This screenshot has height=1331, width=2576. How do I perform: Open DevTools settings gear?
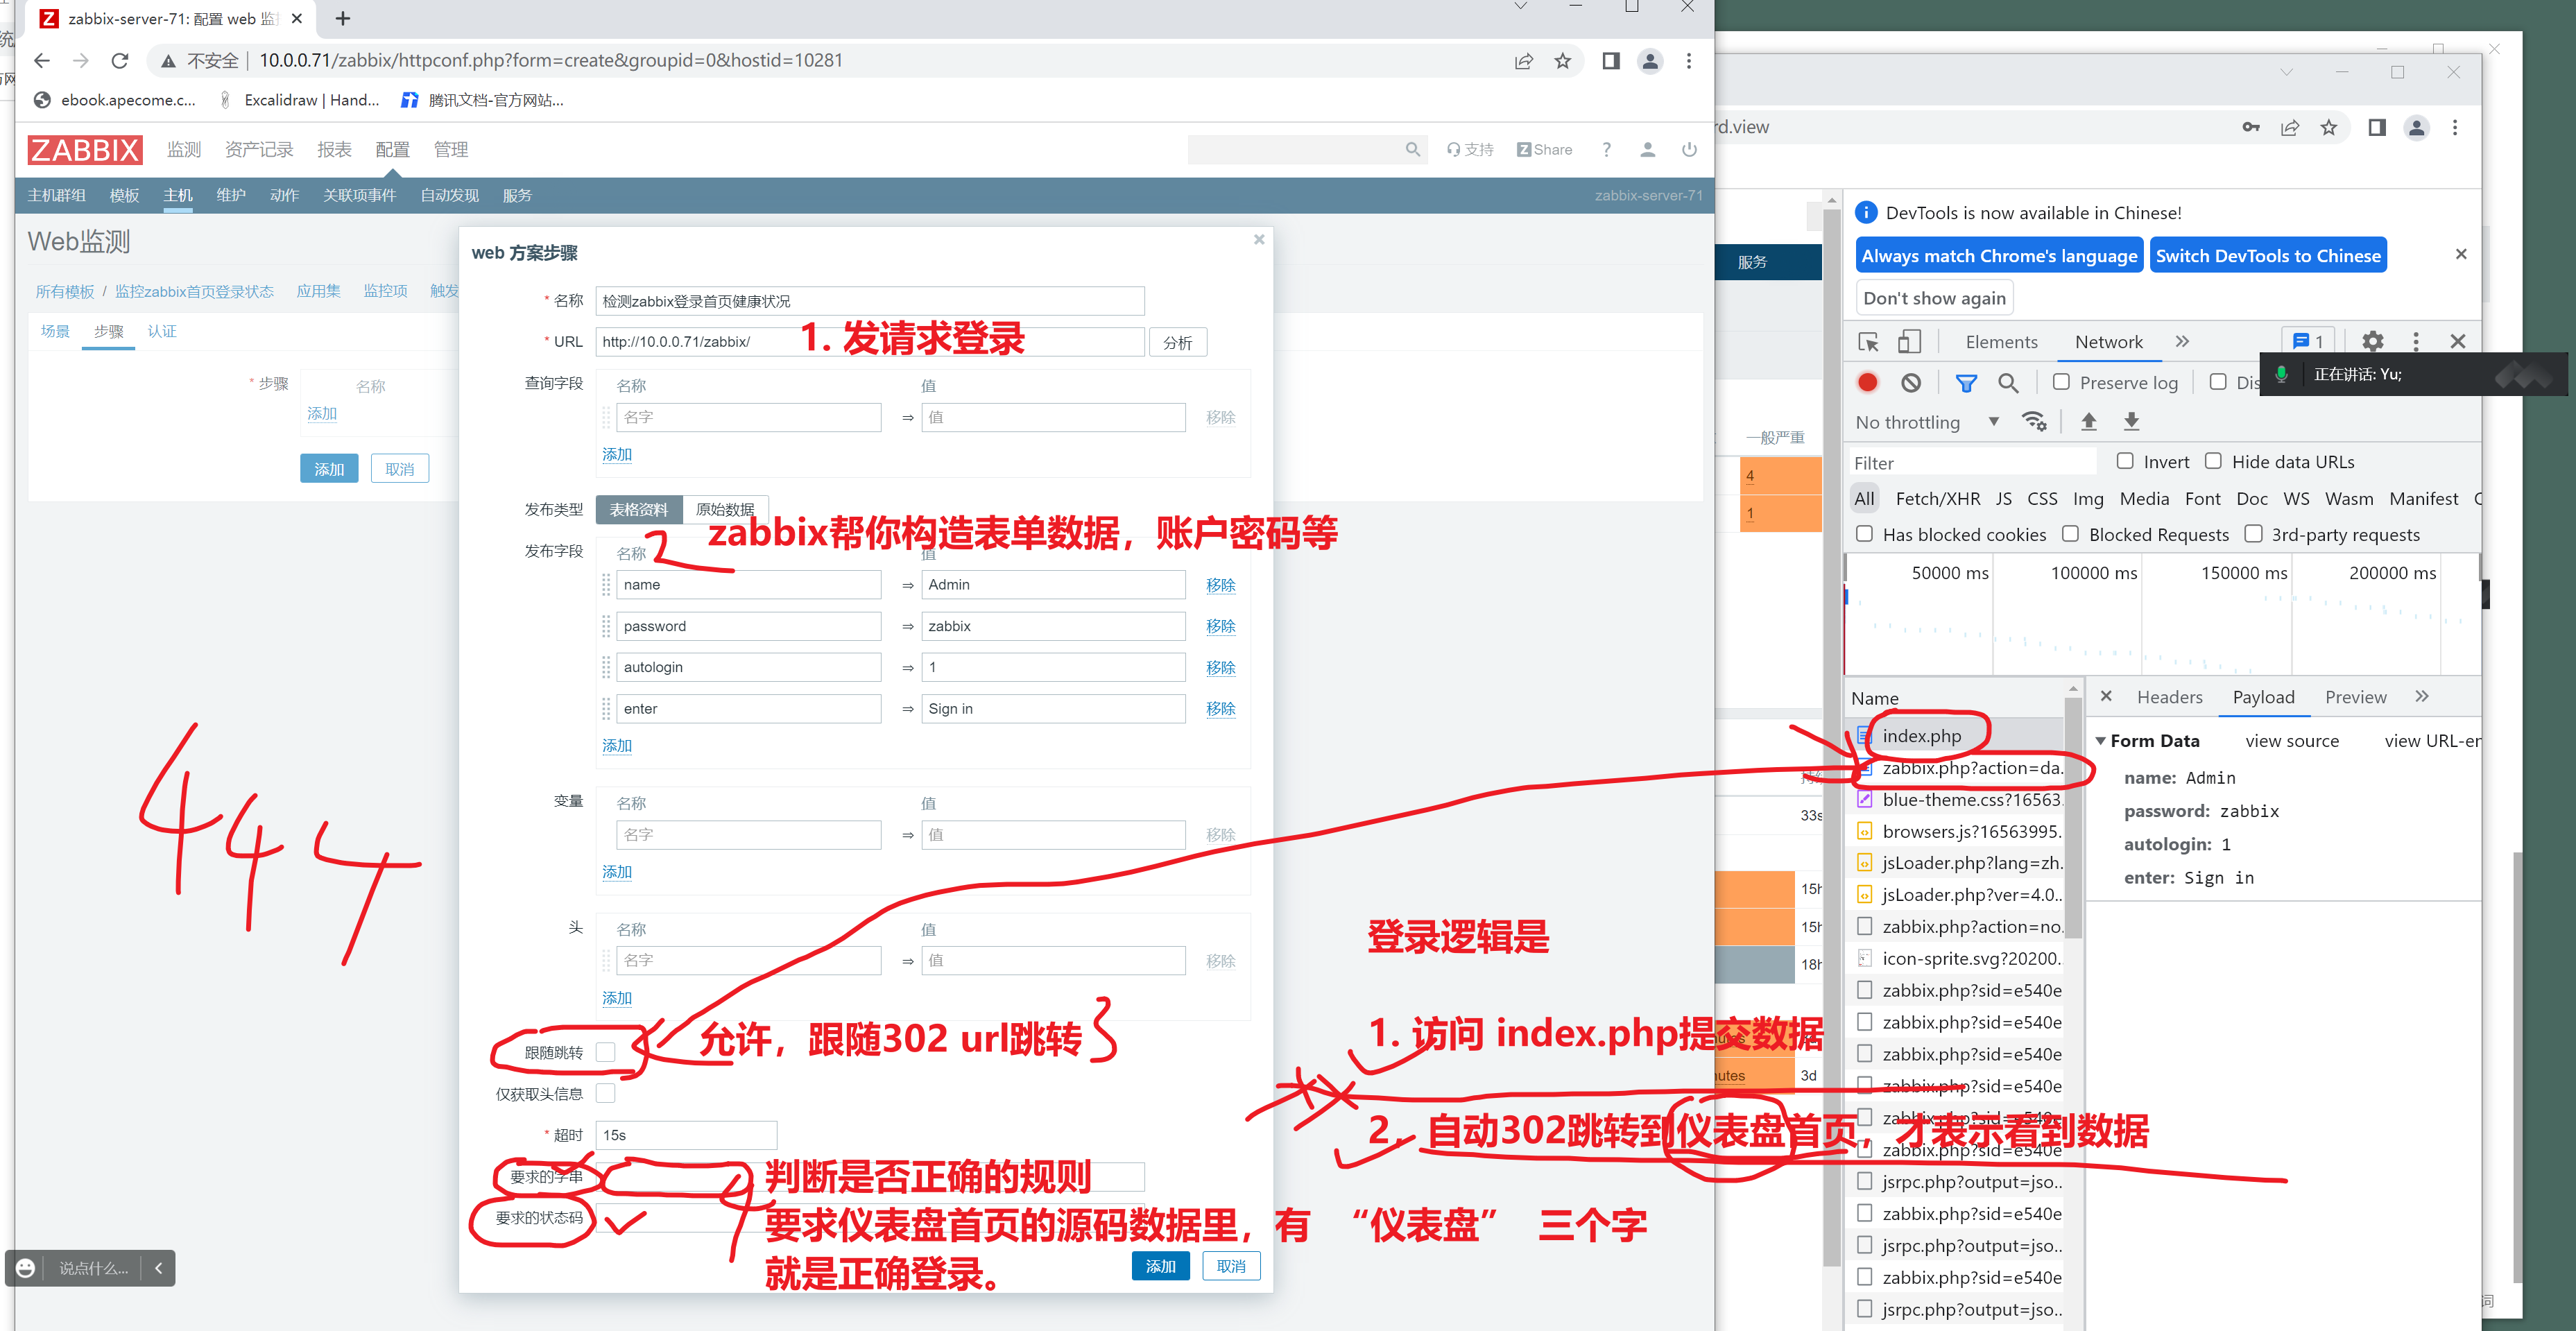click(2372, 341)
